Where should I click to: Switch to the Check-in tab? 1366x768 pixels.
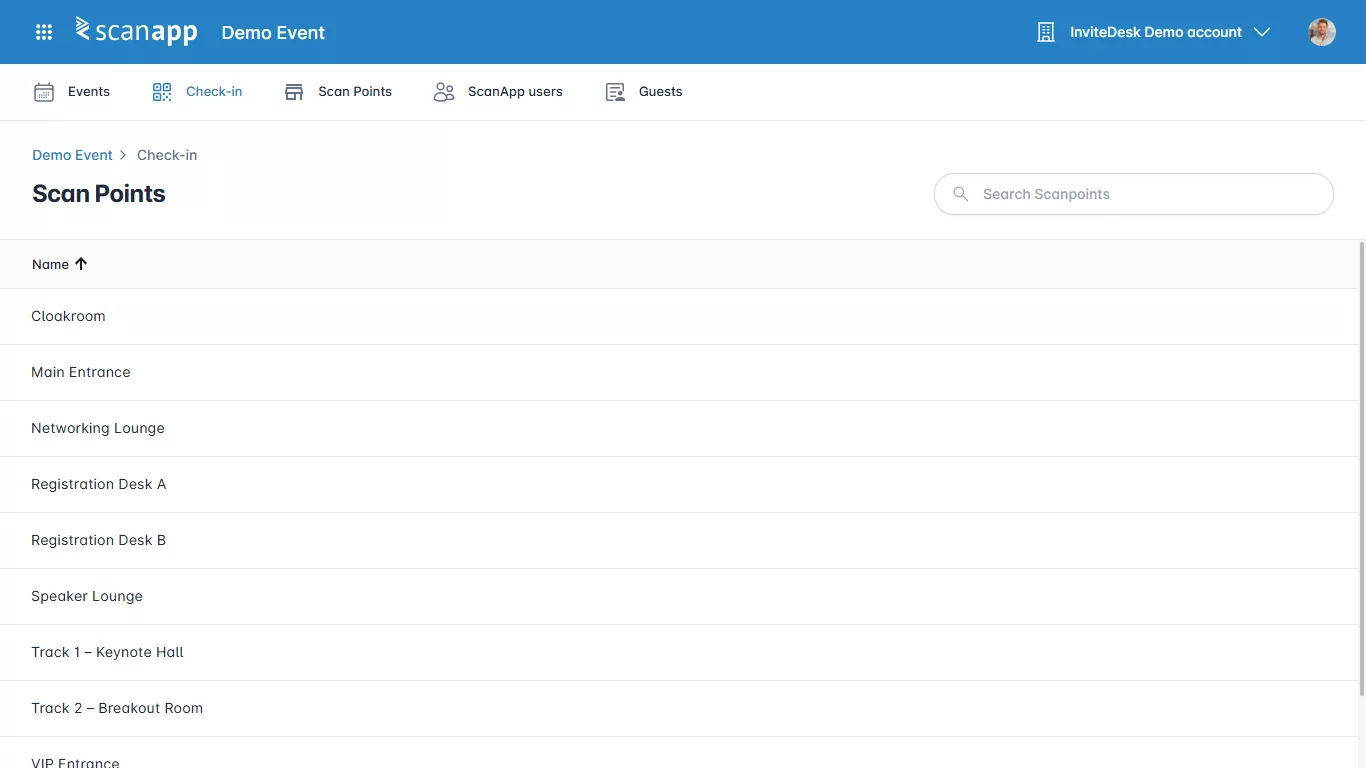pyautogui.click(x=197, y=92)
